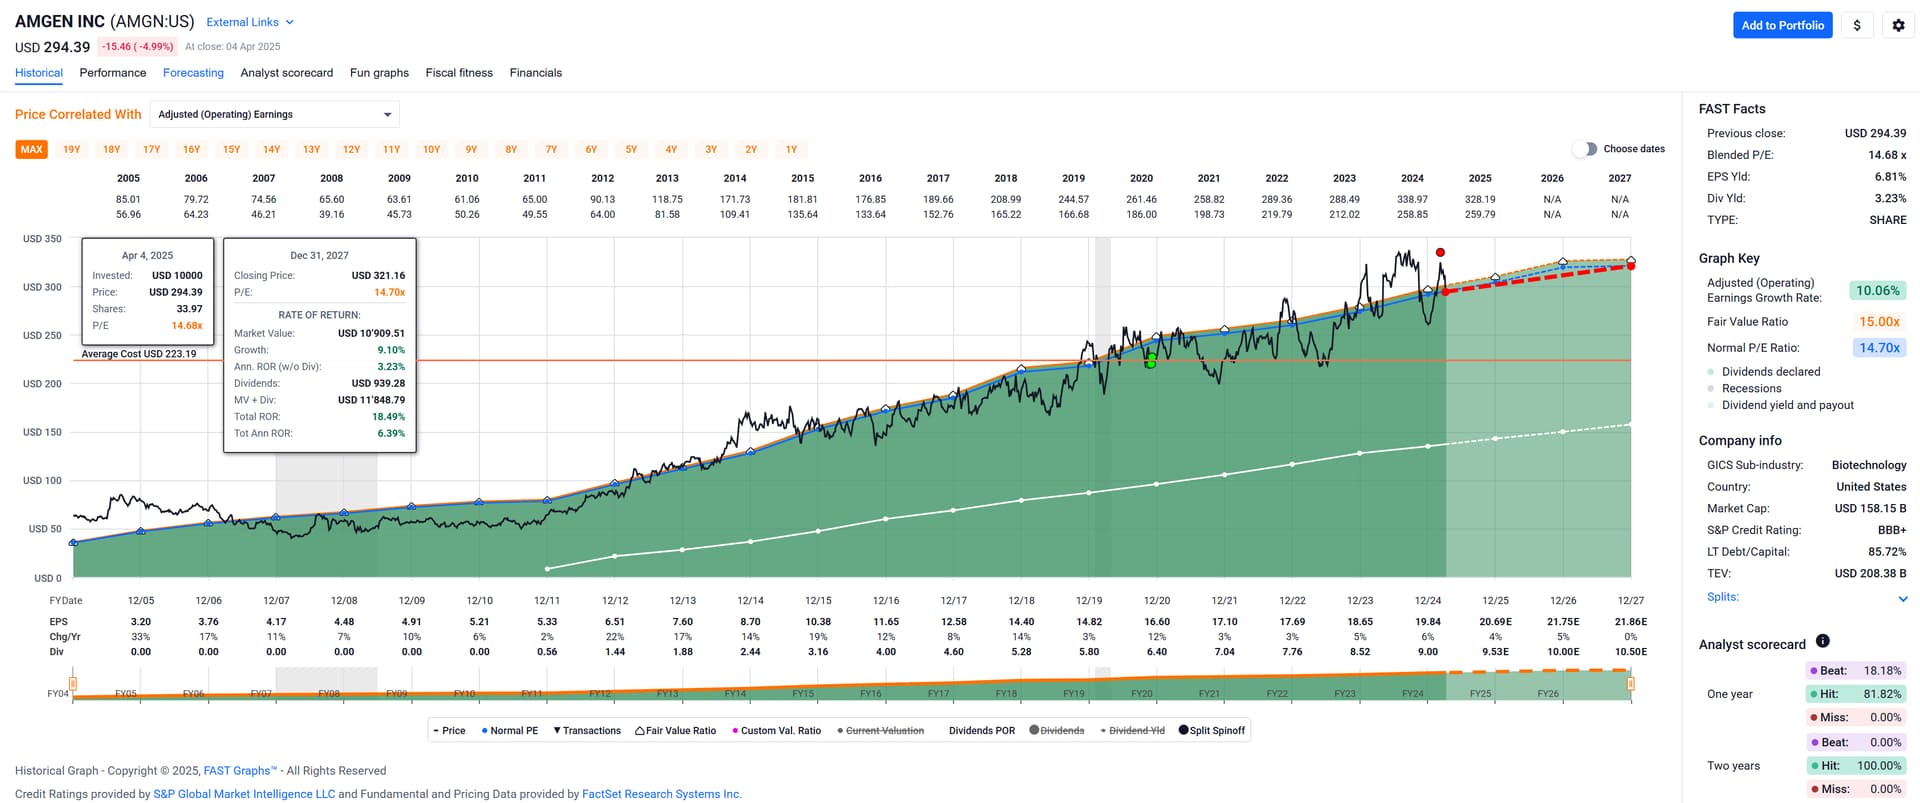Screen dimensions: 1920x803
Task: Select the 1Y time range
Action: [791, 149]
